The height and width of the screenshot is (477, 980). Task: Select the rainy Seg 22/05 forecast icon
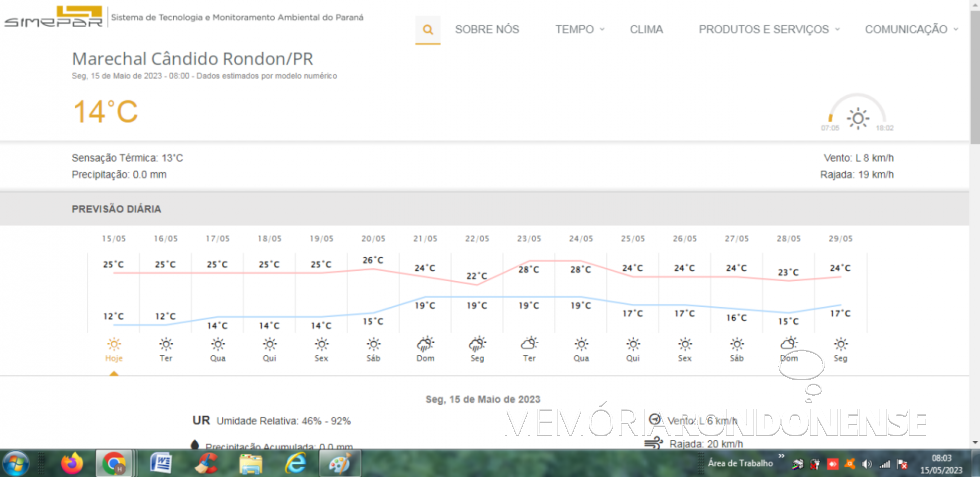tap(477, 343)
